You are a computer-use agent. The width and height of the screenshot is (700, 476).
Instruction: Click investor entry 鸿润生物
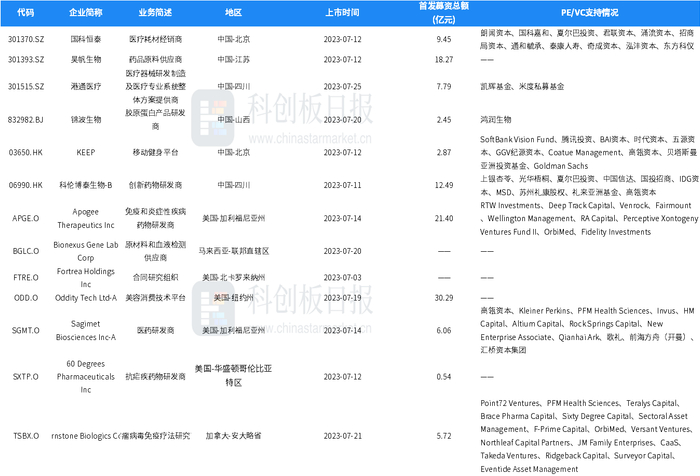[x=496, y=120]
